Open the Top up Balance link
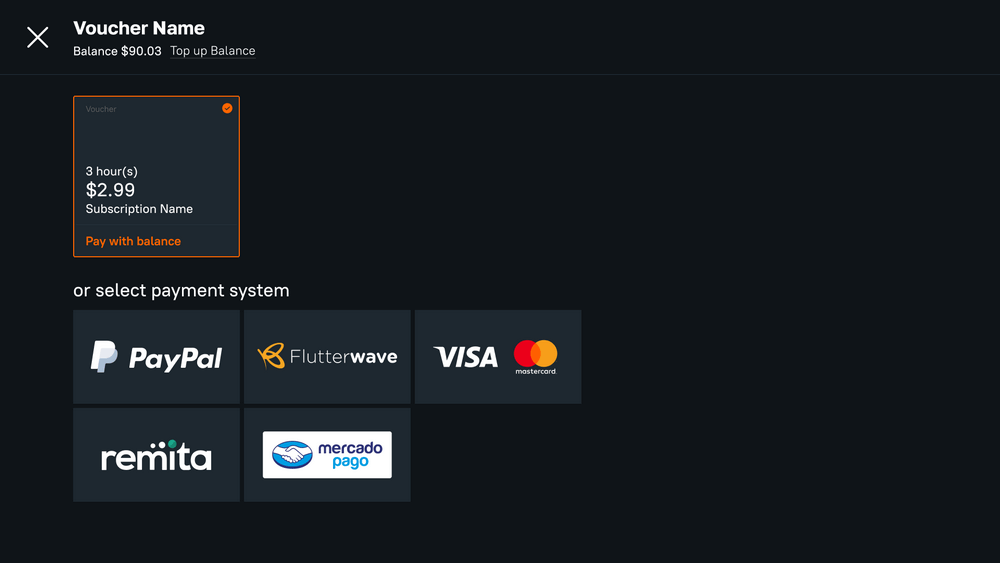The width and height of the screenshot is (1000, 563). click(x=212, y=51)
